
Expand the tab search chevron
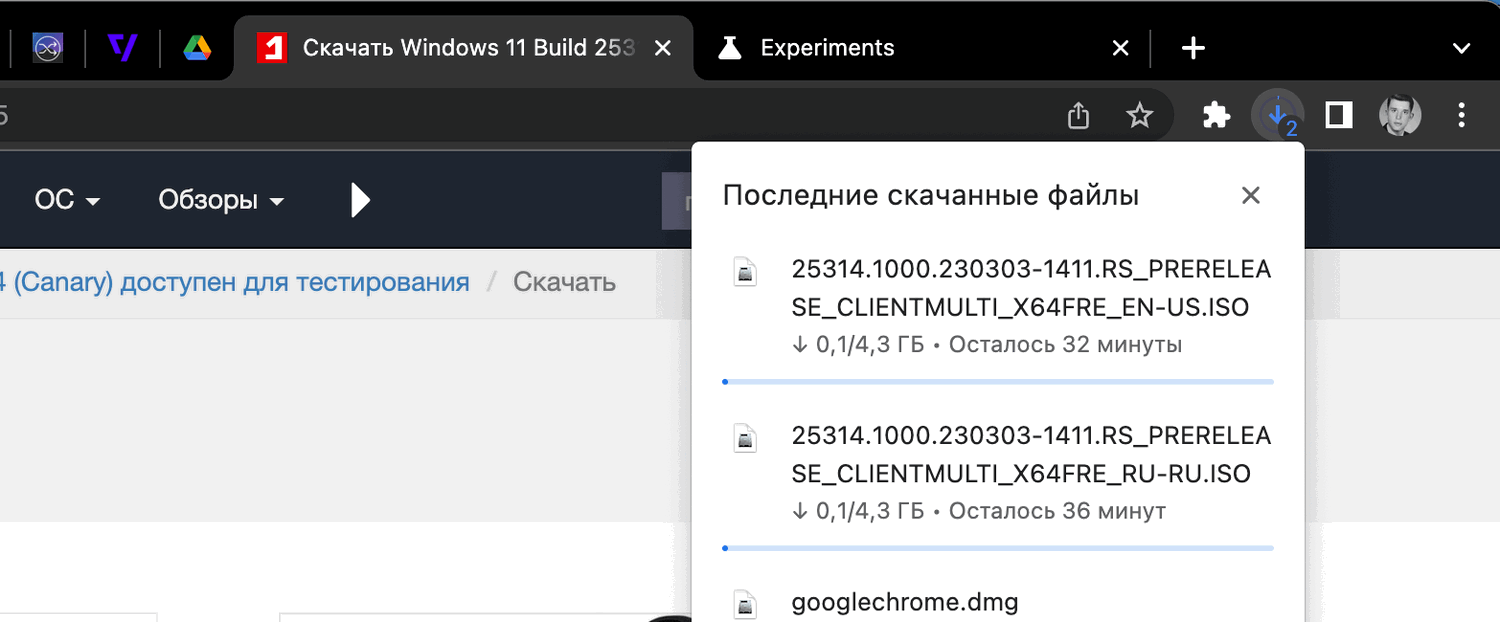[1461, 48]
